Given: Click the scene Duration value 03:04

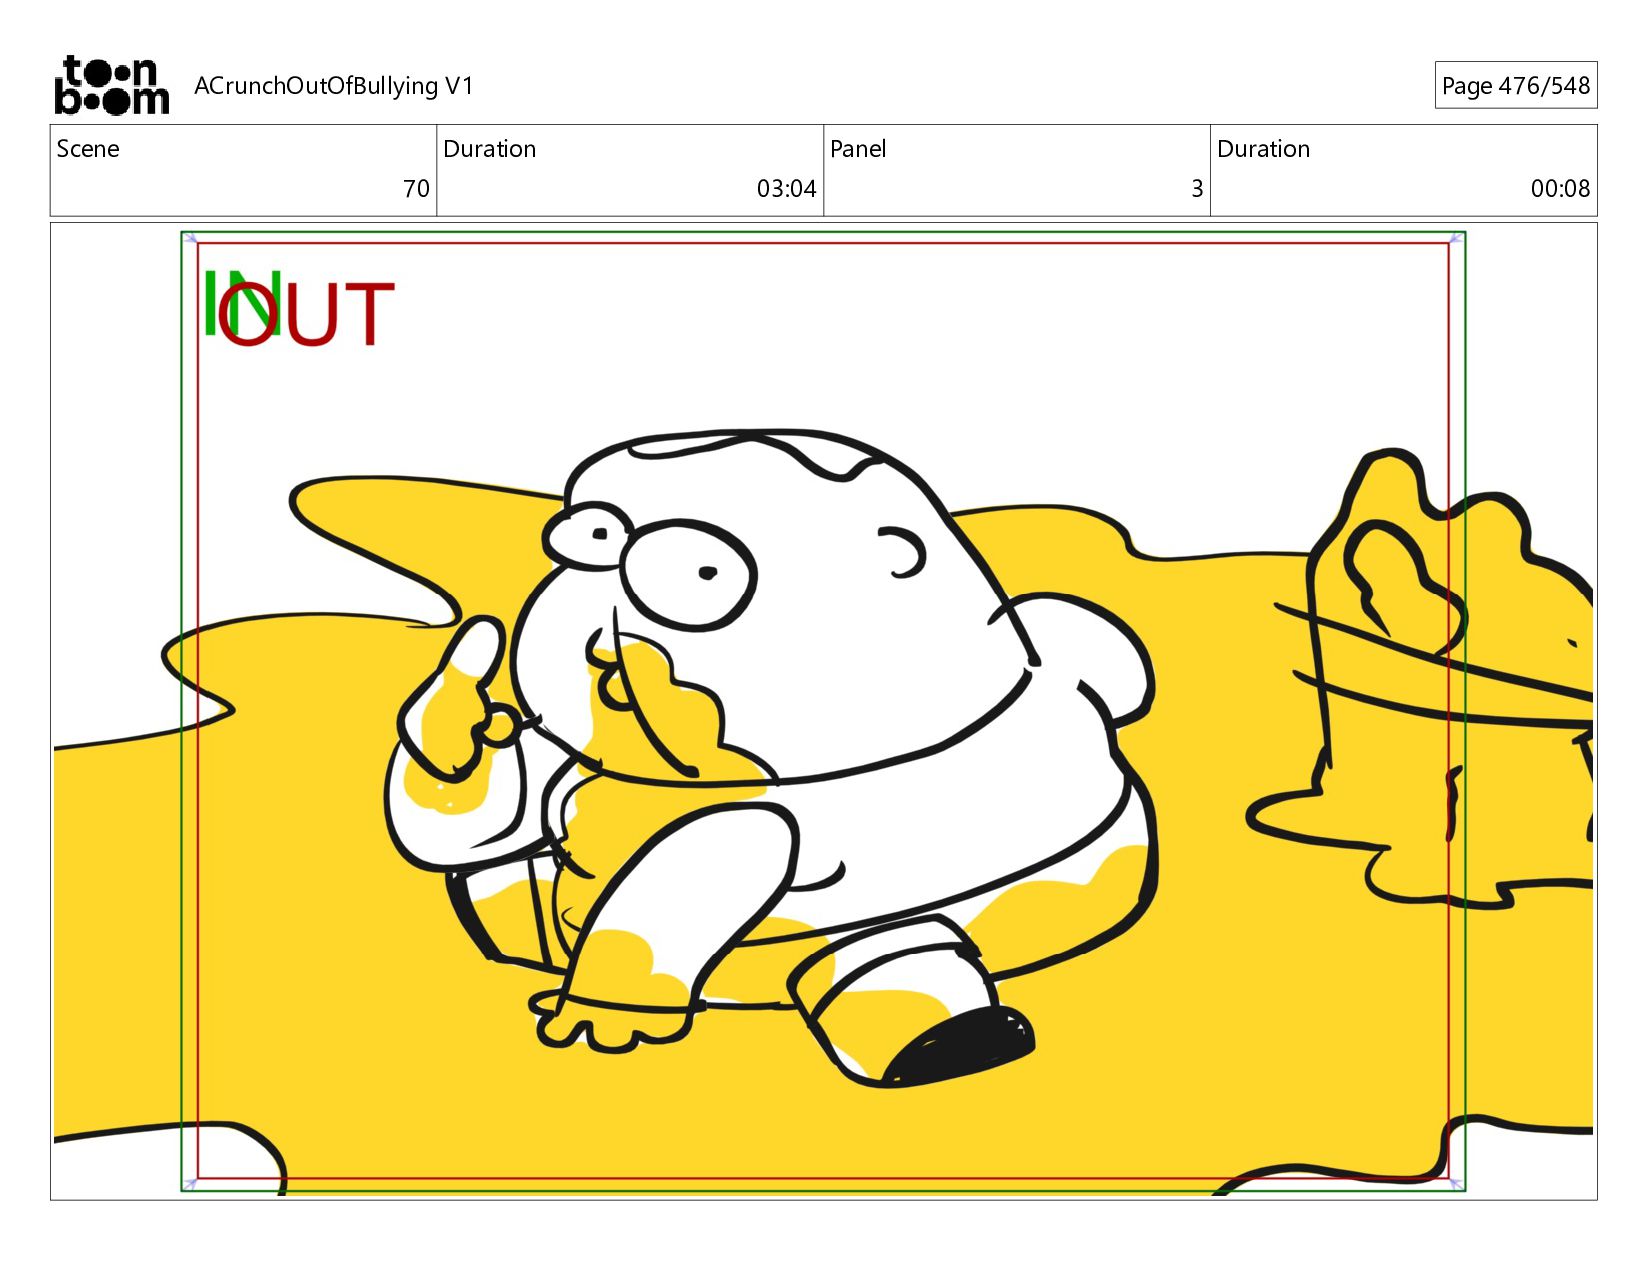Looking at the screenshot, I should tap(786, 189).
